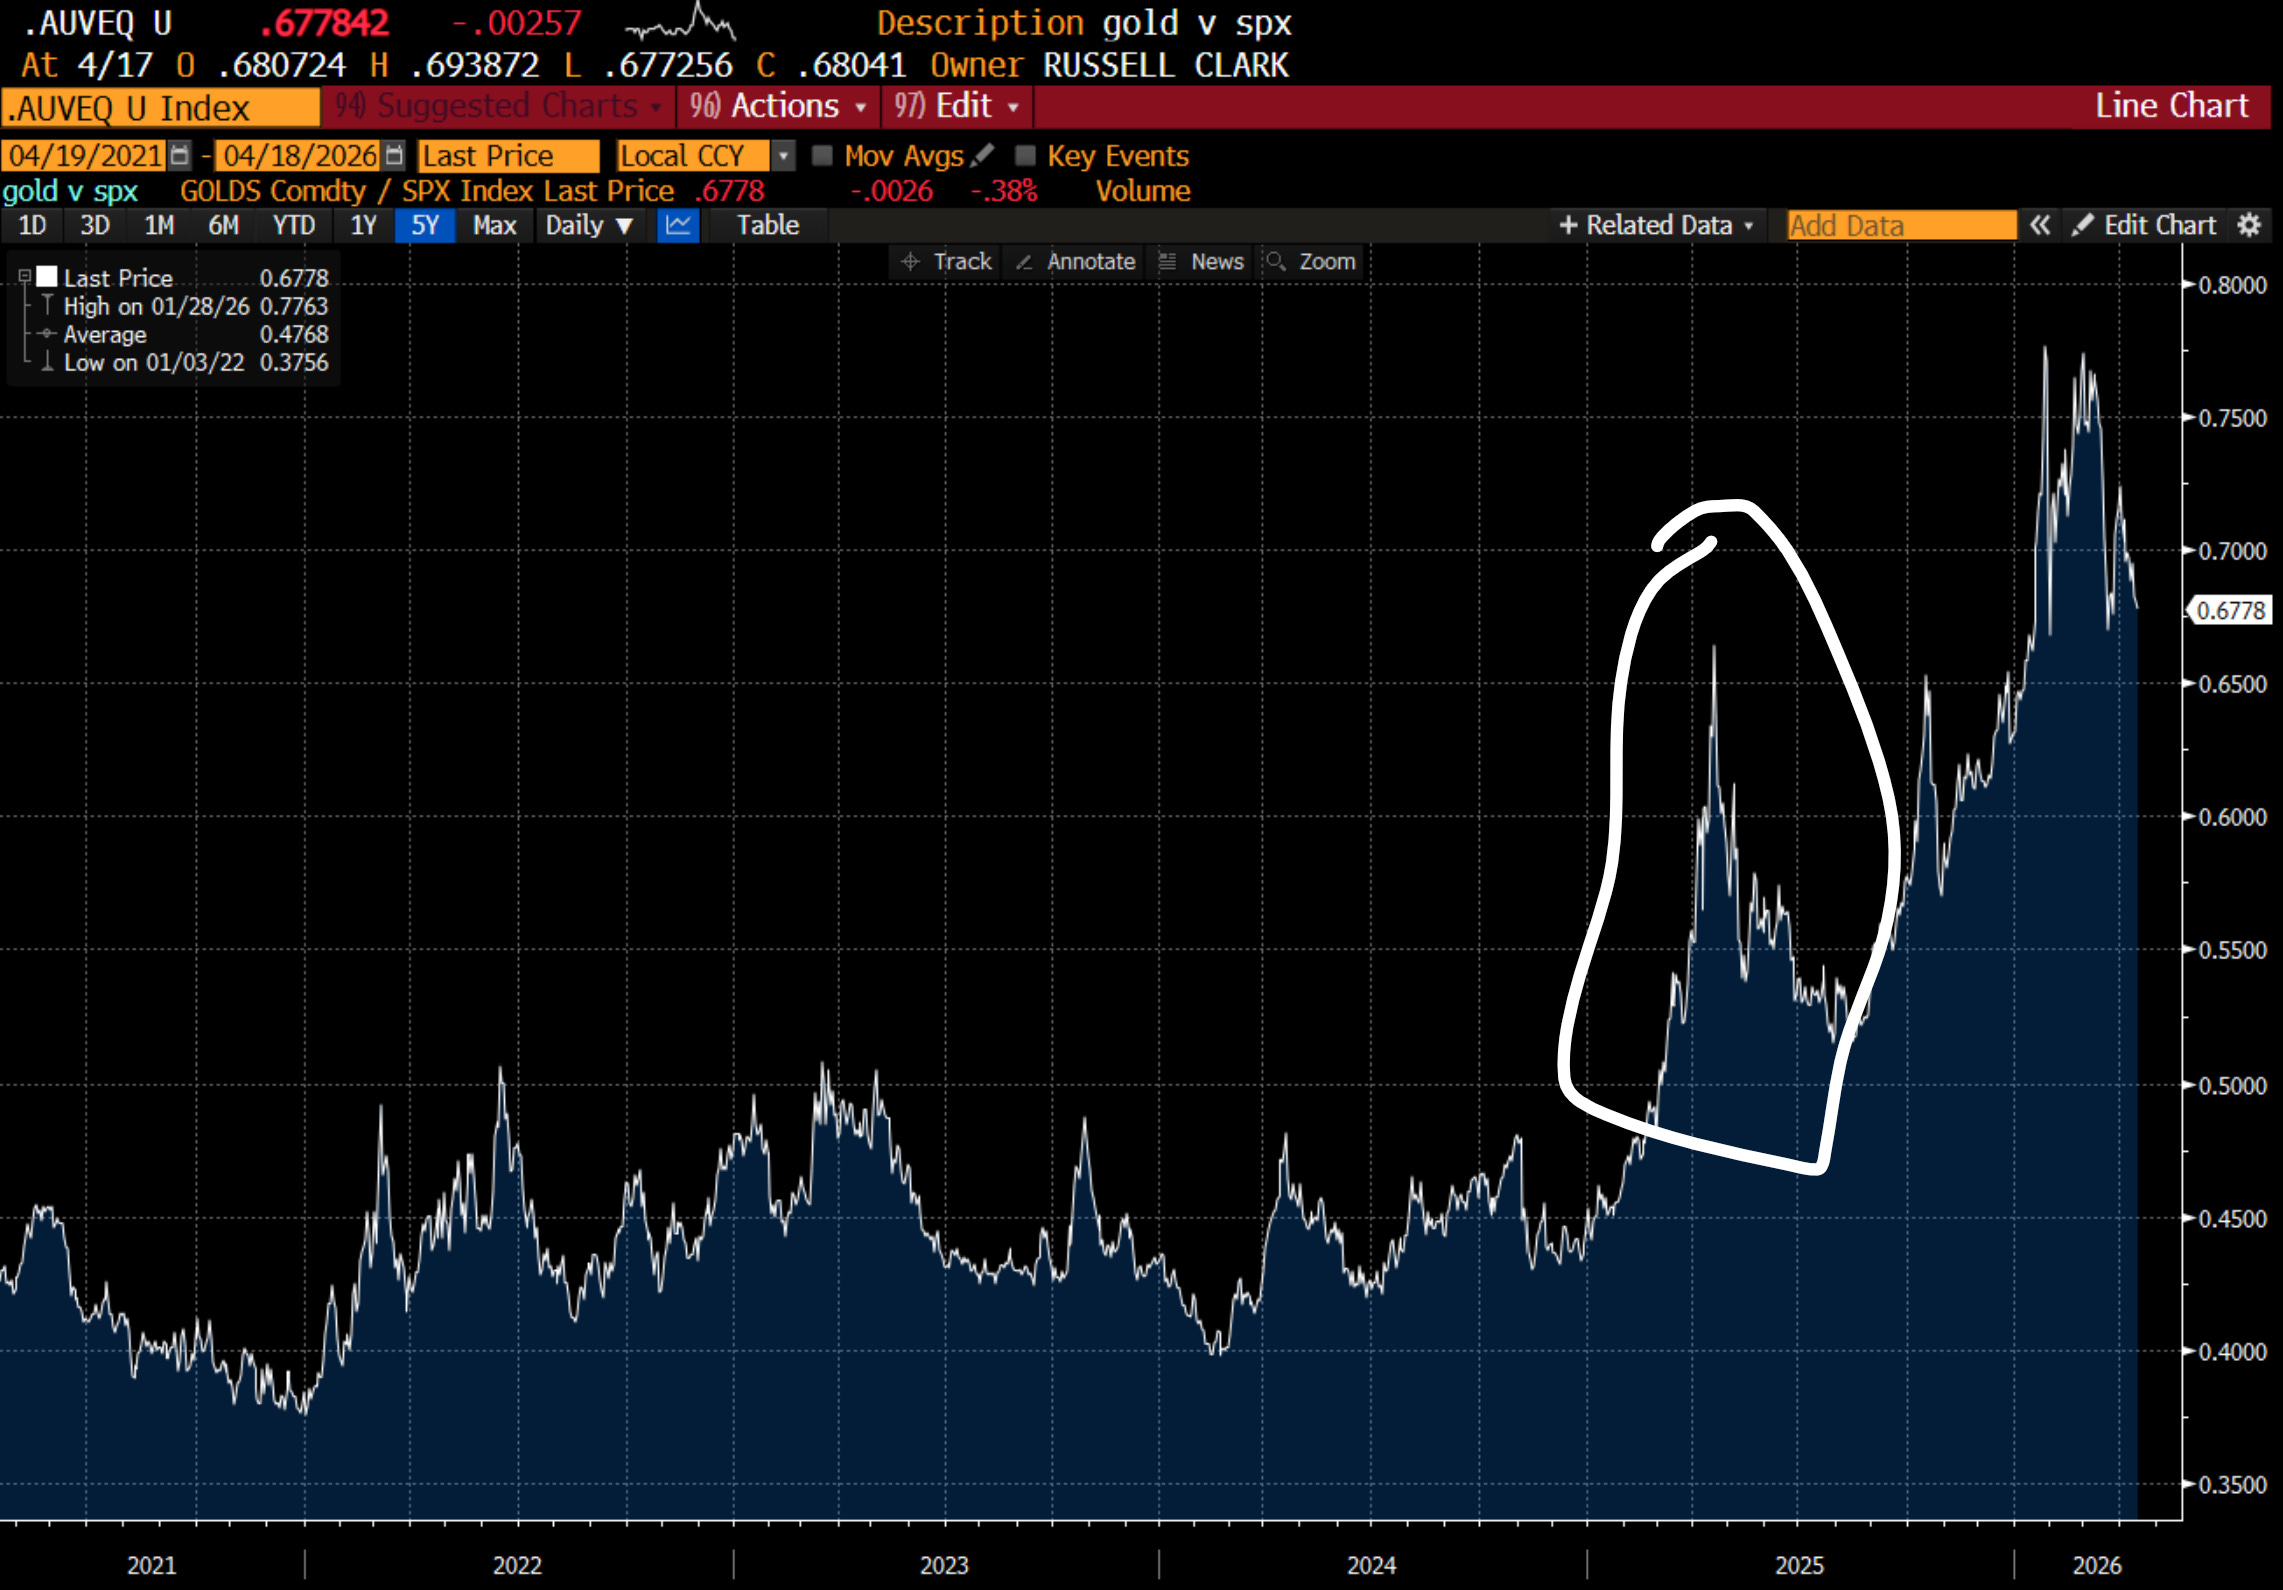Click the white Last Price color swatch

[x=47, y=277]
